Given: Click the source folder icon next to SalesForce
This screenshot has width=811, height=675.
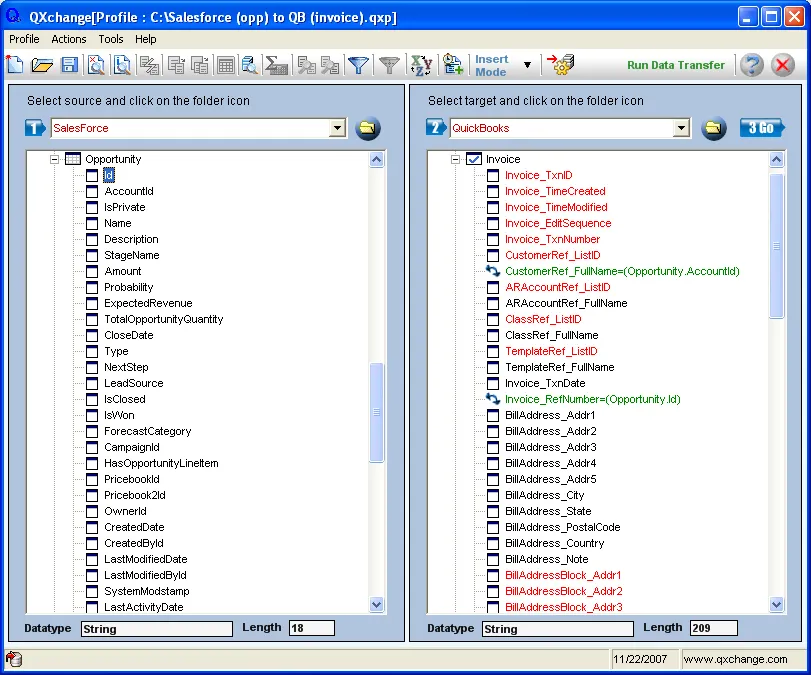Looking at the screenshot, I should click(368, 128).
